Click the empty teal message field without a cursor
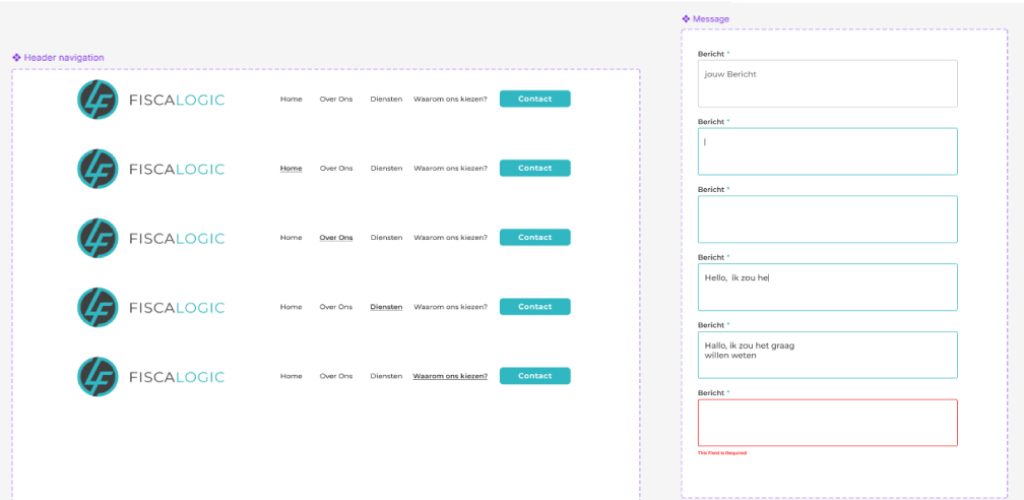Viewport: 1024px width, 500px height. (x=827, y=219)
